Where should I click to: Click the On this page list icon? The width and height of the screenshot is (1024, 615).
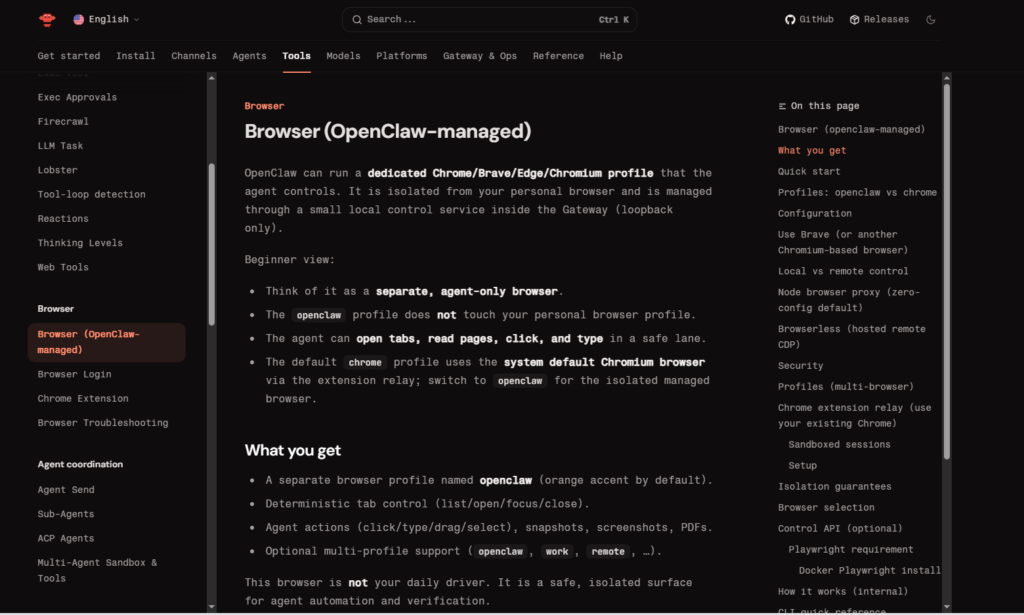pyautogui.click(x=783, y=106)
